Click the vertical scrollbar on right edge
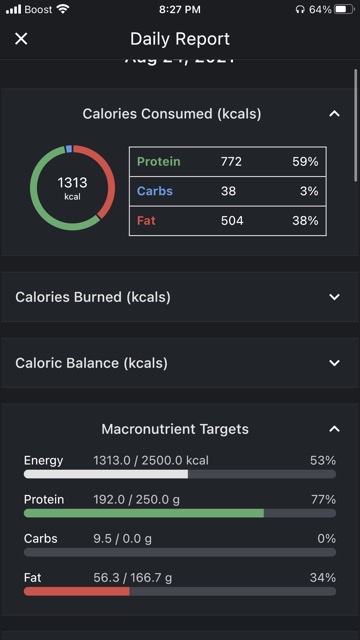Screen dimensions: 360x640 [356, 125]
